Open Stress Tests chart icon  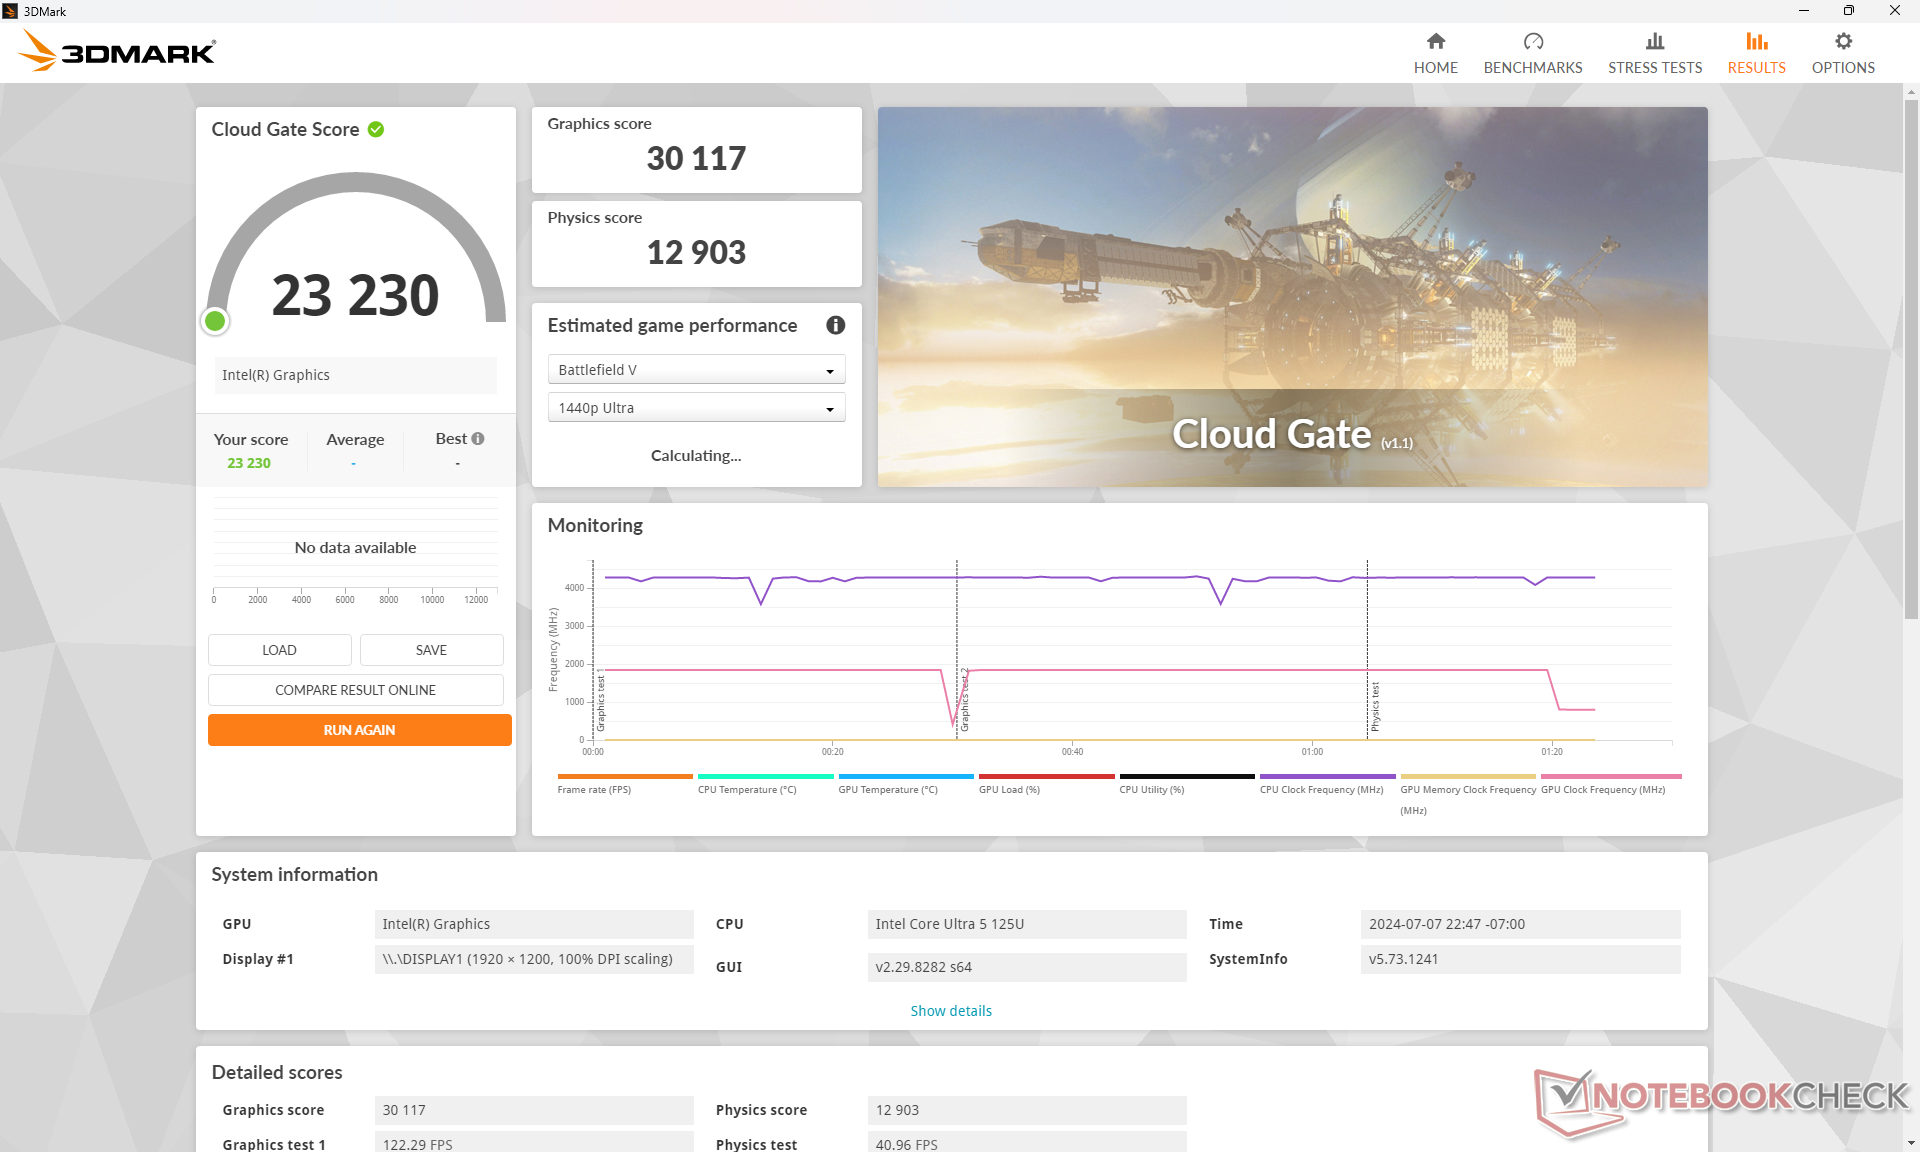(1654, 41)
